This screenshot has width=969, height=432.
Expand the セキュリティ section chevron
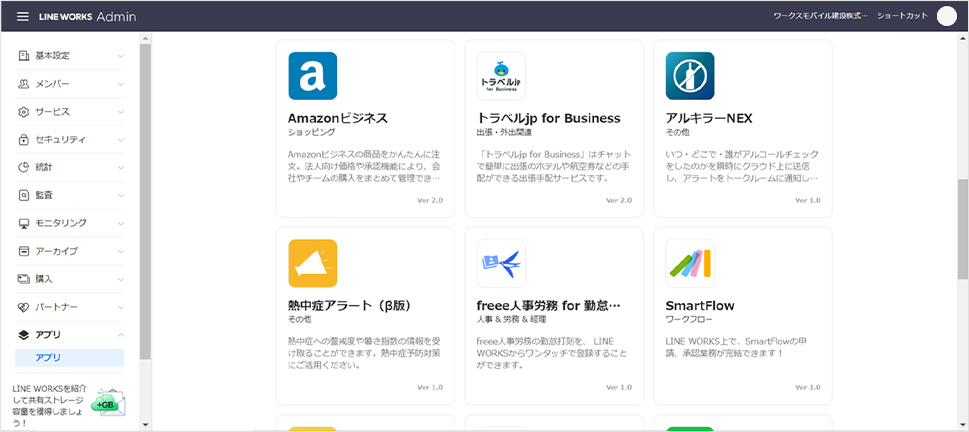tap(120, 139)
